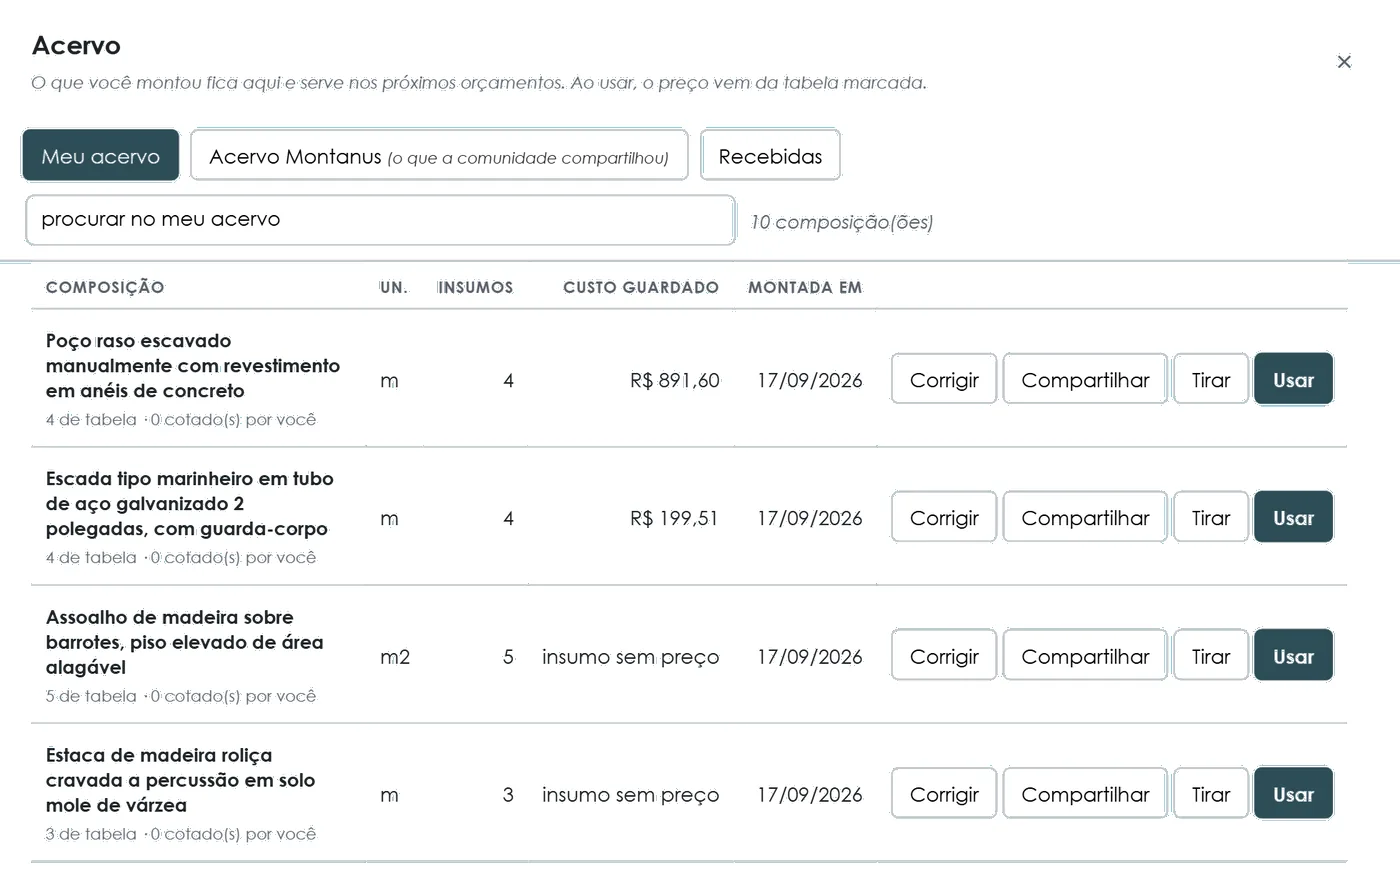Image resolution: width=1400 pixels, height=876 pixels.
Task: Click Compartilhar for Assoalho de madeira
Action: [1085, 656]
